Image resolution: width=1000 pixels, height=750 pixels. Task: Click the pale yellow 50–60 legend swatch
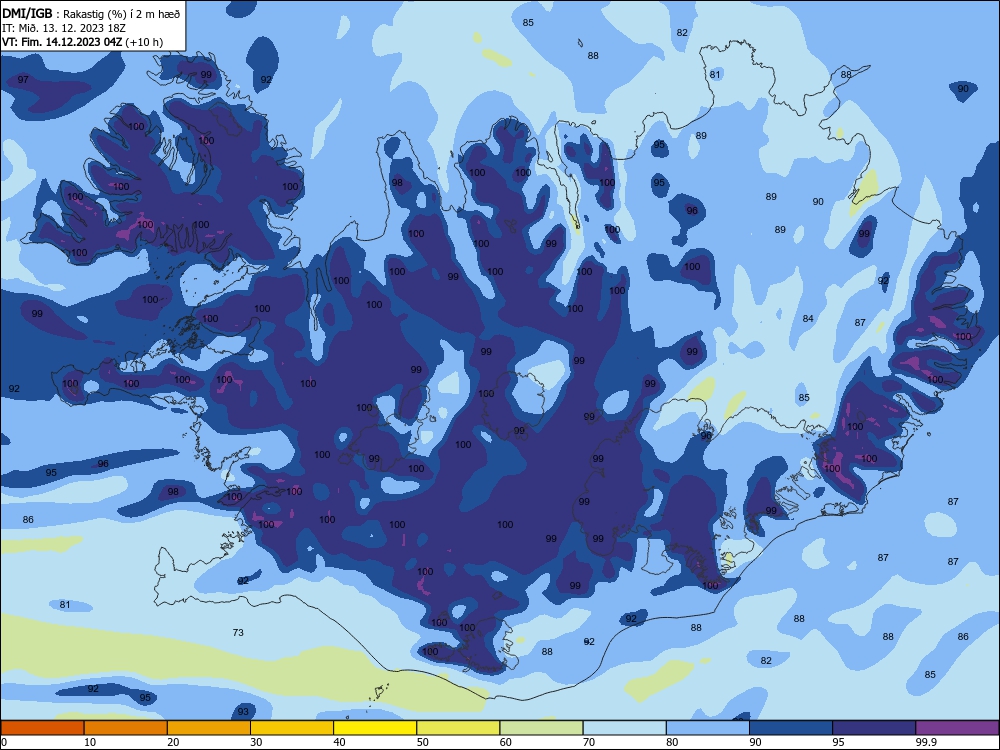click(458, 728)
